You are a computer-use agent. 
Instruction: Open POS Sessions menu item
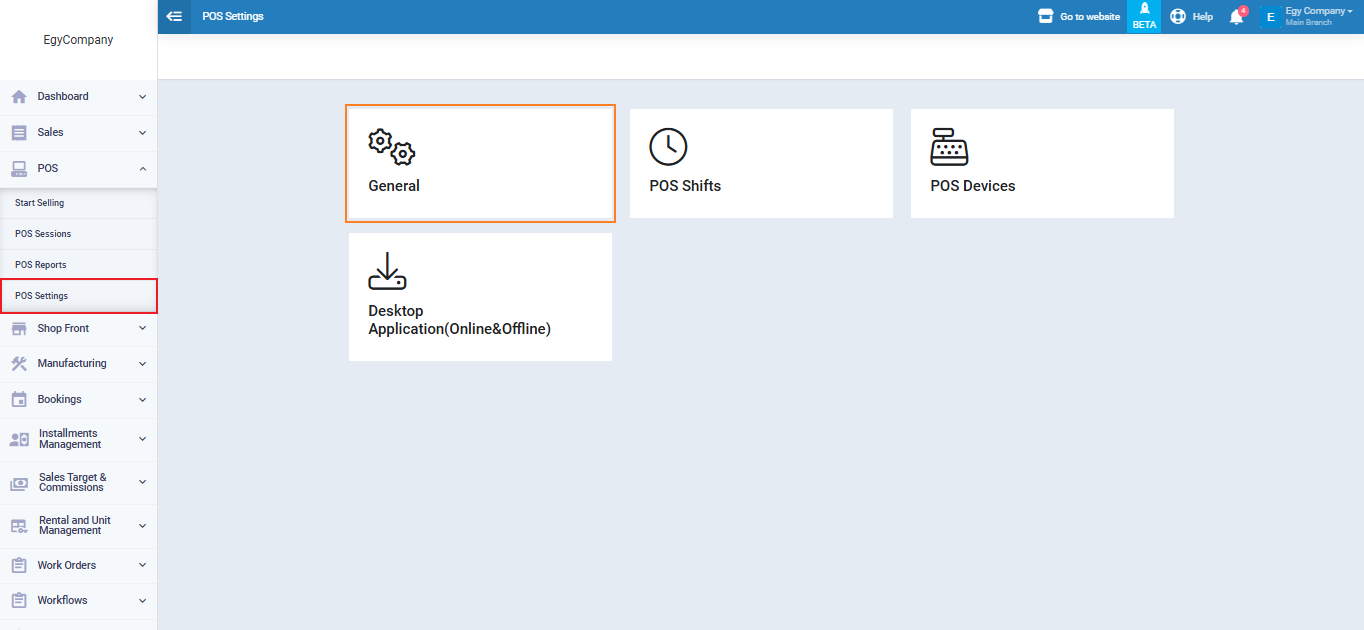(x=43, y=234)
